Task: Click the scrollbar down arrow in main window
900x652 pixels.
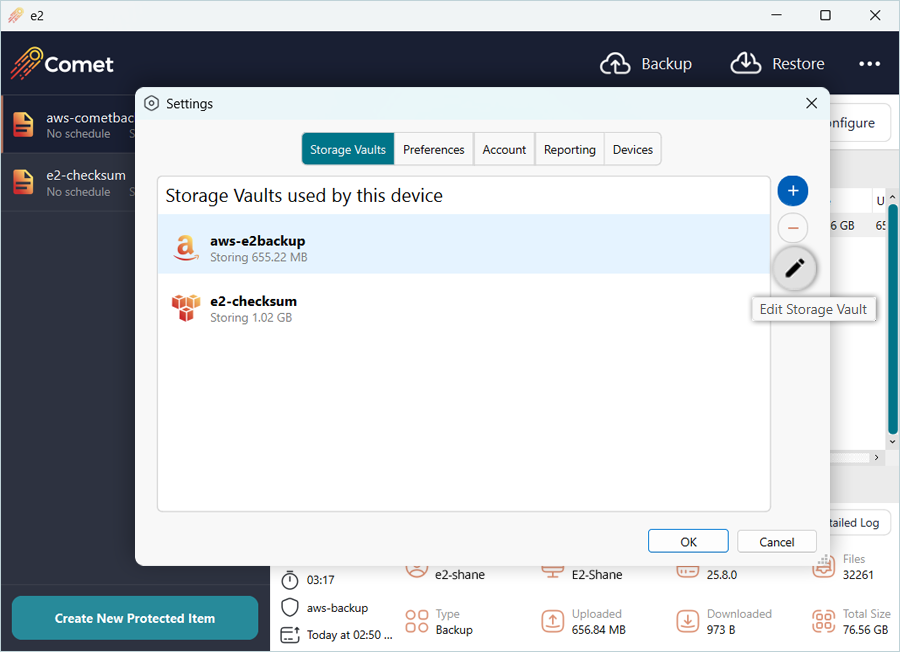Action: point(893,441)
